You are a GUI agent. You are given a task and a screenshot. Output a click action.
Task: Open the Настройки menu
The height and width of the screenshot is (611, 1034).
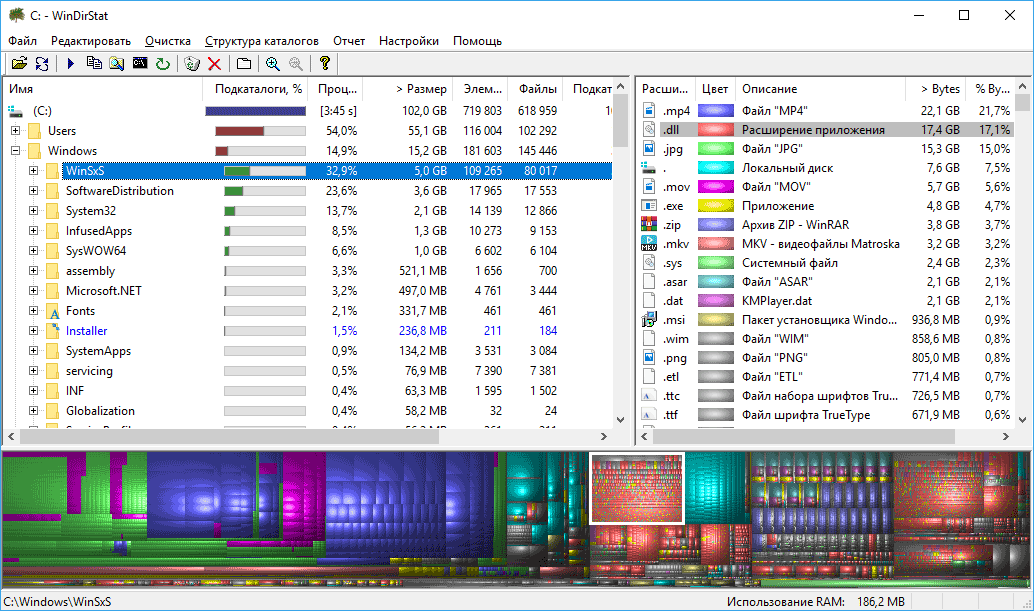click(x=408, y=41)
